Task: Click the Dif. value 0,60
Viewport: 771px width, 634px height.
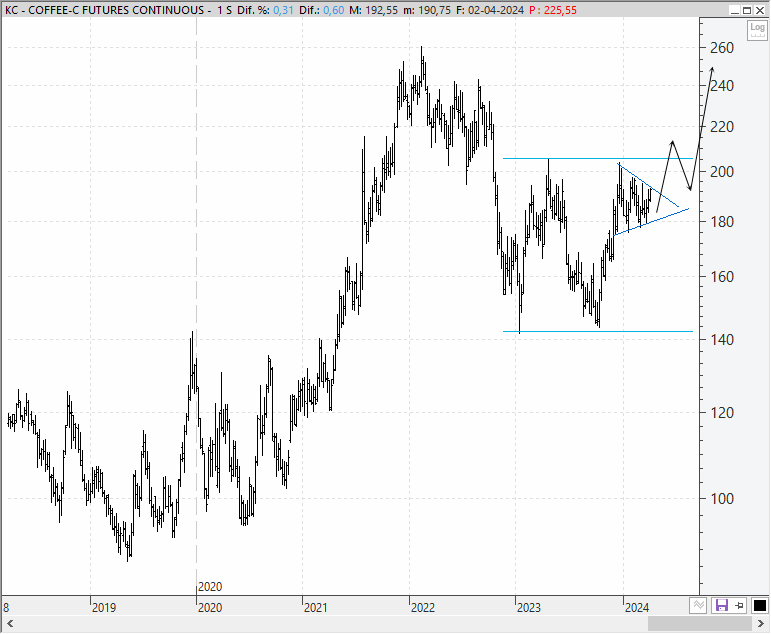Action: point(334,10)
